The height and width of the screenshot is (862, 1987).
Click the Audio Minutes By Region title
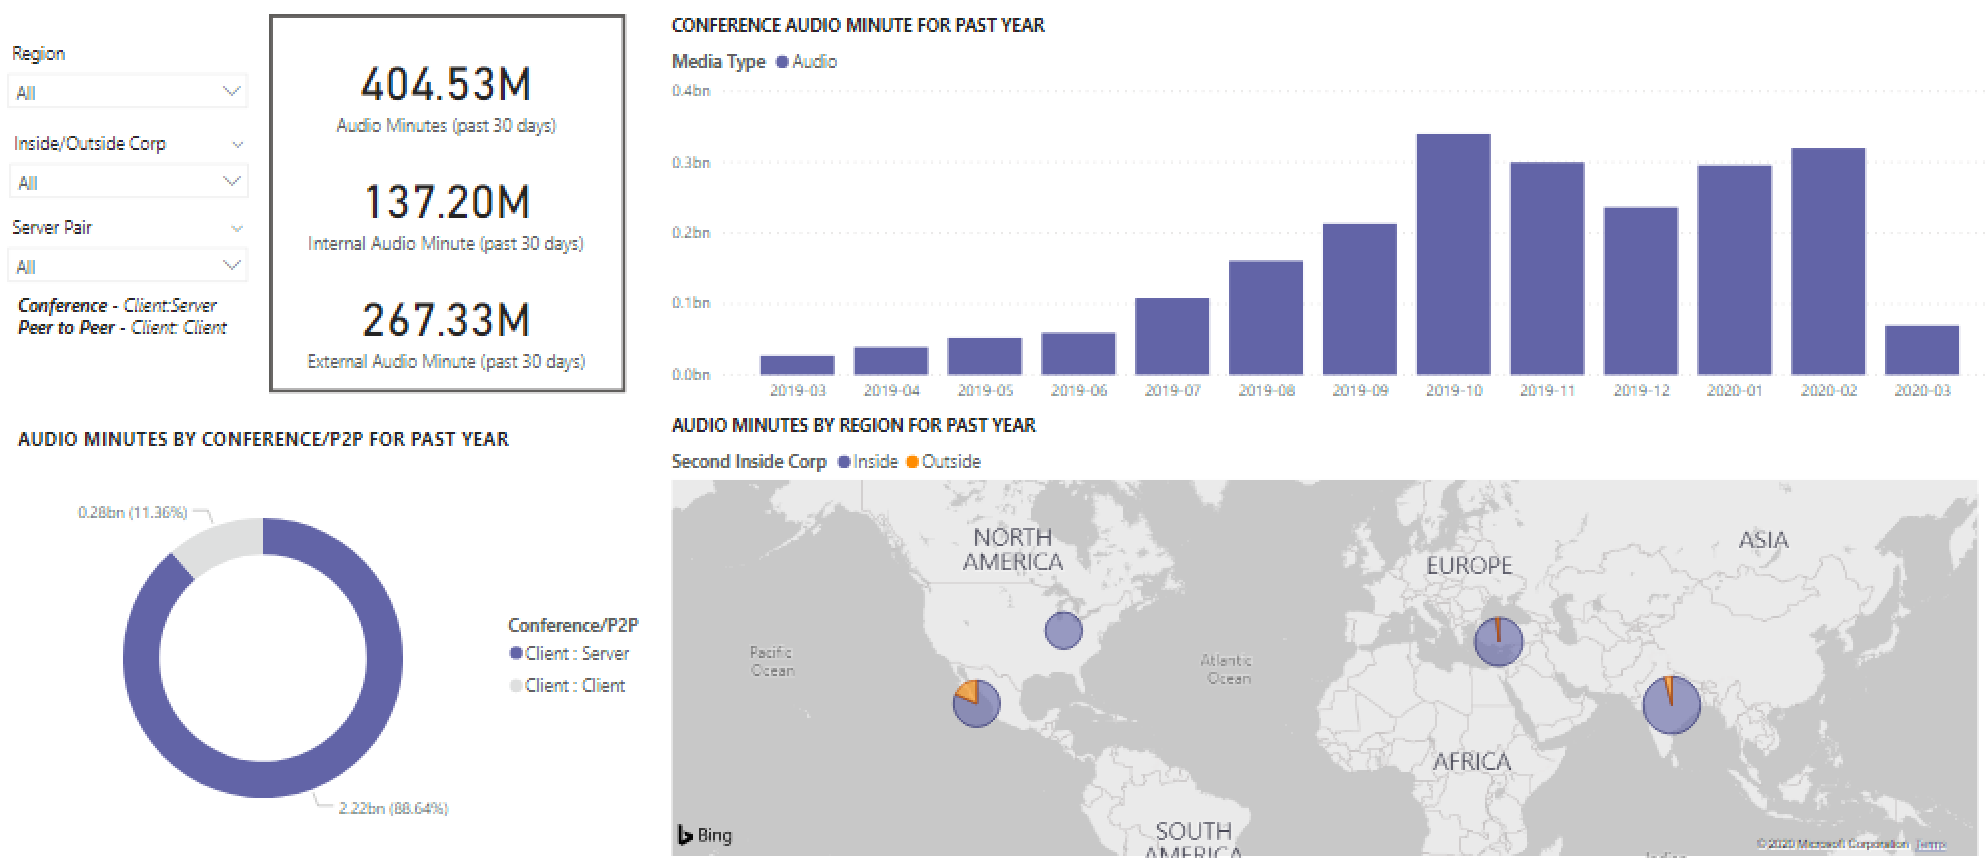pyautogui.click(x=854, y=425)
